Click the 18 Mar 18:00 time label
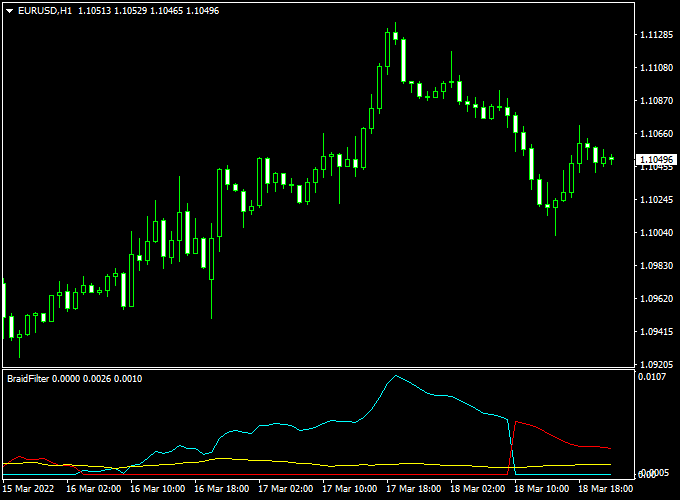This screenshot has width=680, height=500. tap(605, 489)
